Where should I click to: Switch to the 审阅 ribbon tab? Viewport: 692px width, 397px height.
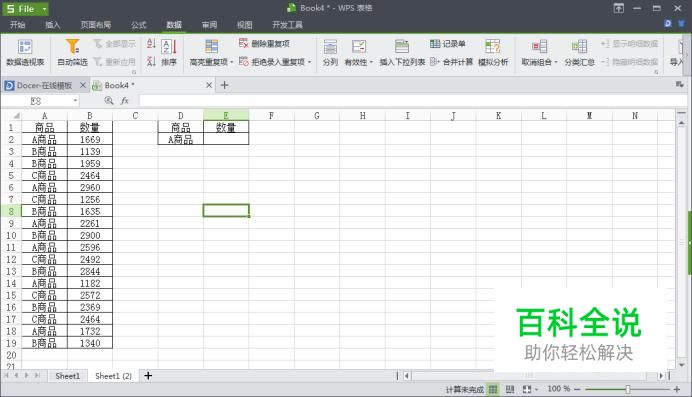(209, 25)
